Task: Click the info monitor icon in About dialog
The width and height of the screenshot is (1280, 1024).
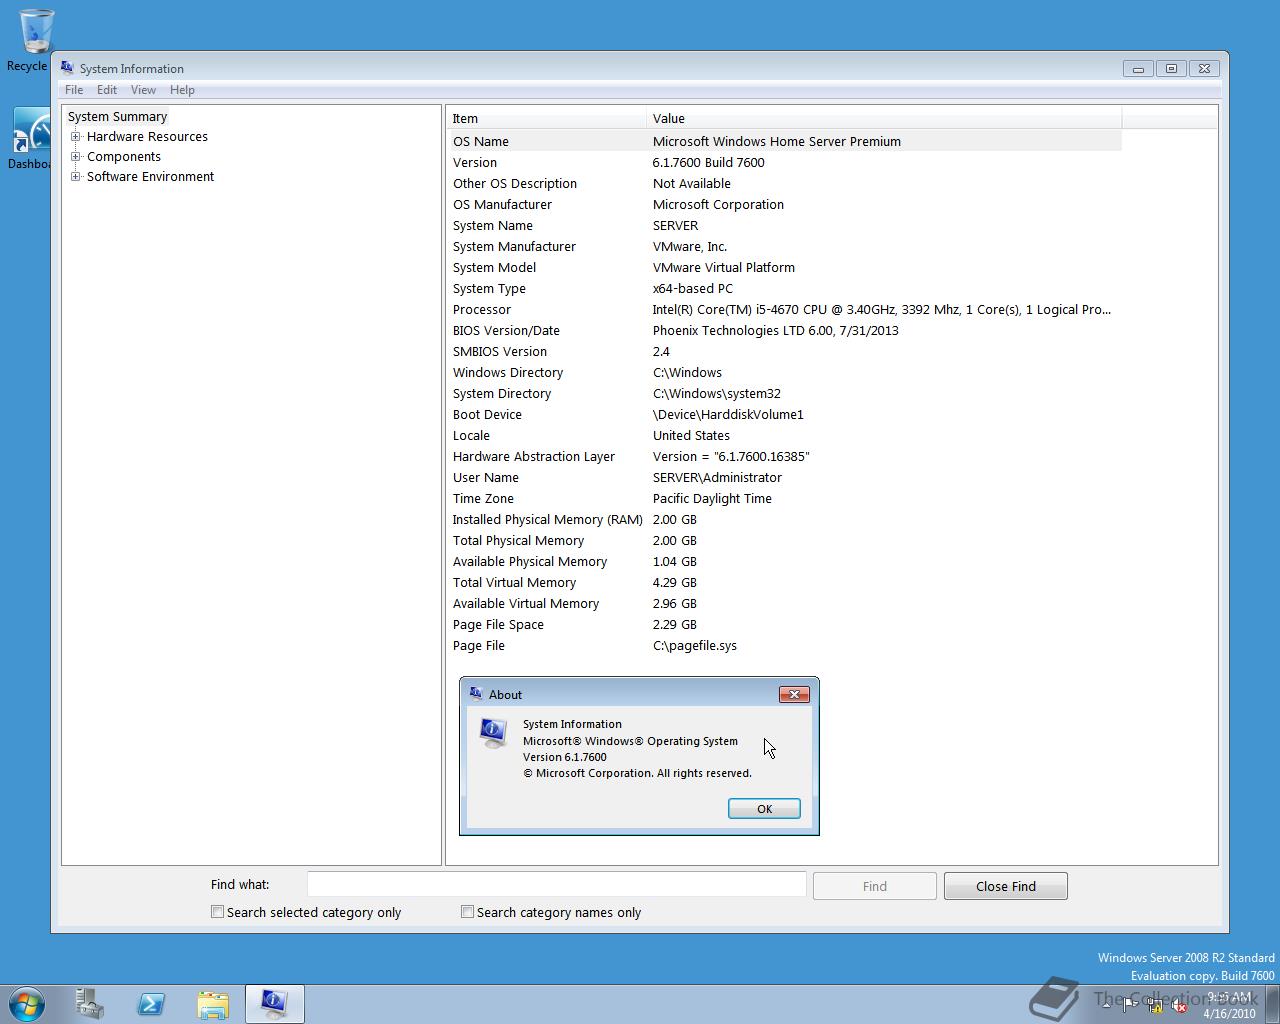Action: click(493, 733)
